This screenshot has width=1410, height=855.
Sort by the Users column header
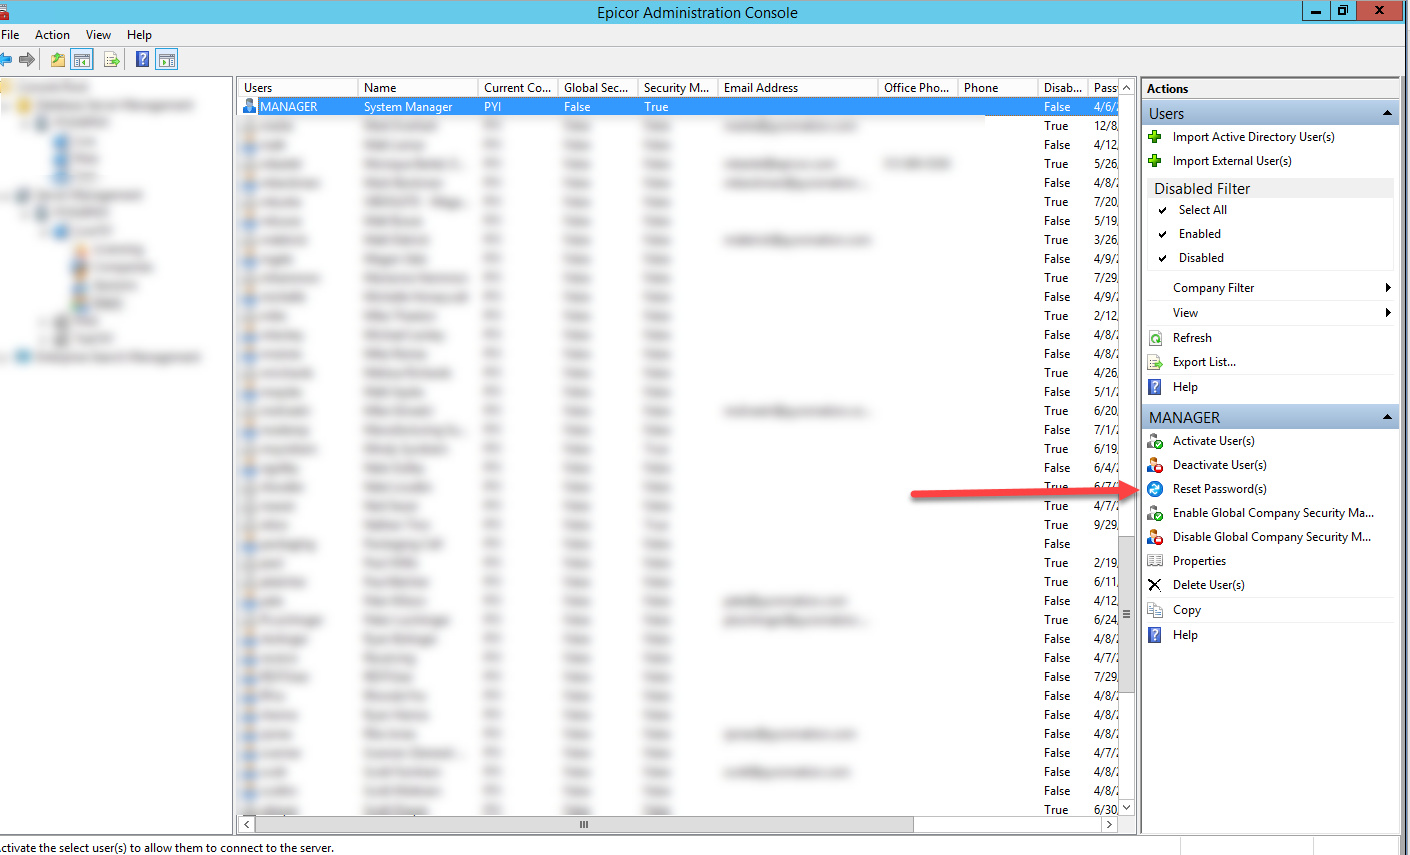coord(297,88)
